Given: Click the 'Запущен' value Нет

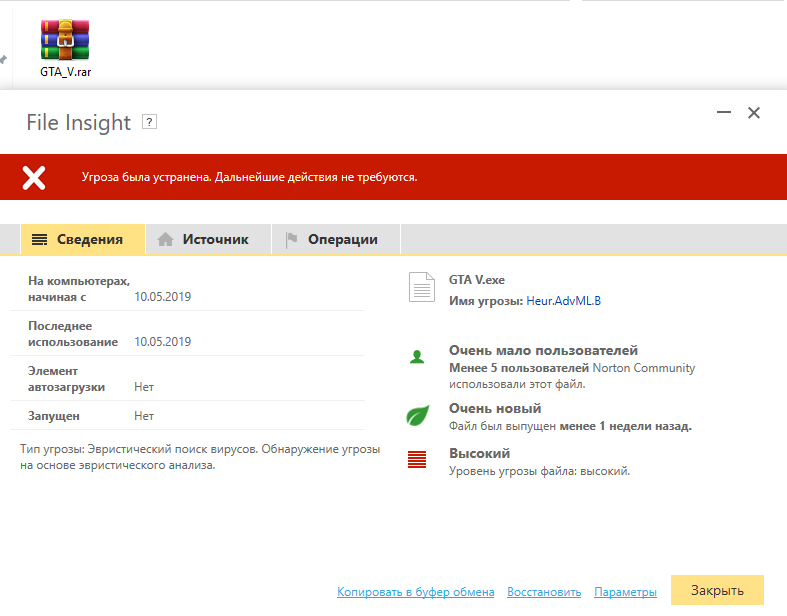Looking at the screenshot, I should click(x=144, y=416).
